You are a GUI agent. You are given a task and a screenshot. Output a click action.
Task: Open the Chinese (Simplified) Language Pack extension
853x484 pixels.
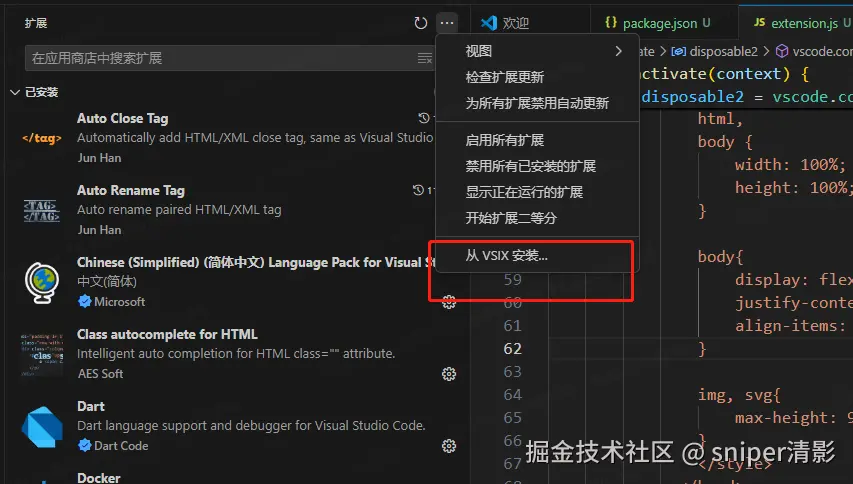(x=228, y=282)
